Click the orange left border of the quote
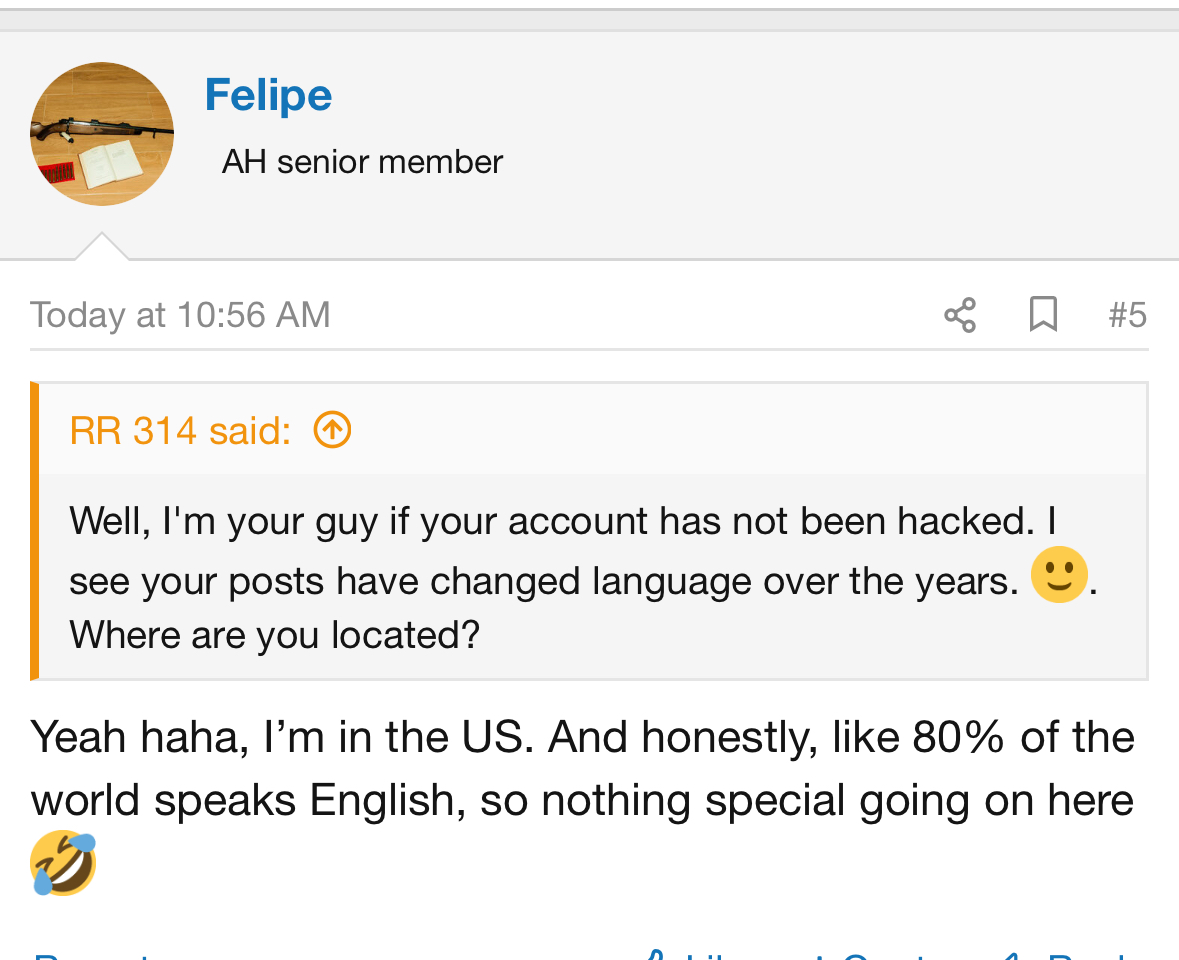This screenshot has height=960, width=1179. pos(35,530)
